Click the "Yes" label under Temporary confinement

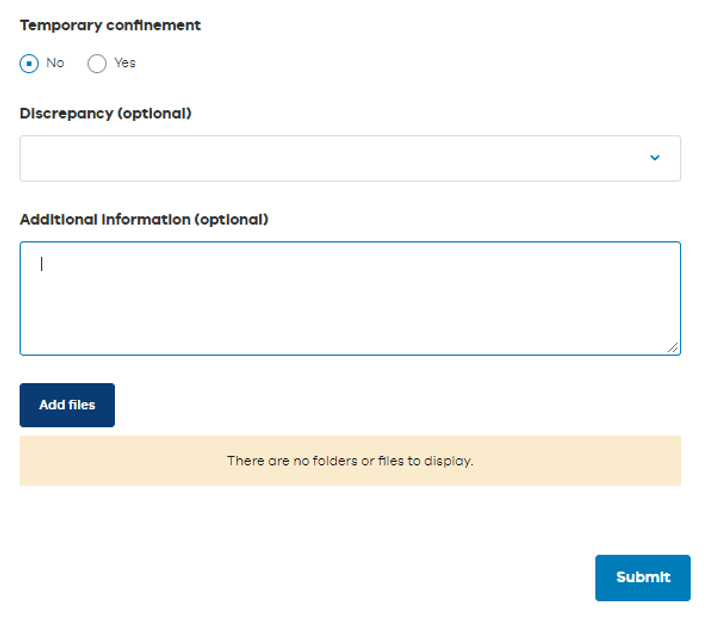tap(125, 63)
